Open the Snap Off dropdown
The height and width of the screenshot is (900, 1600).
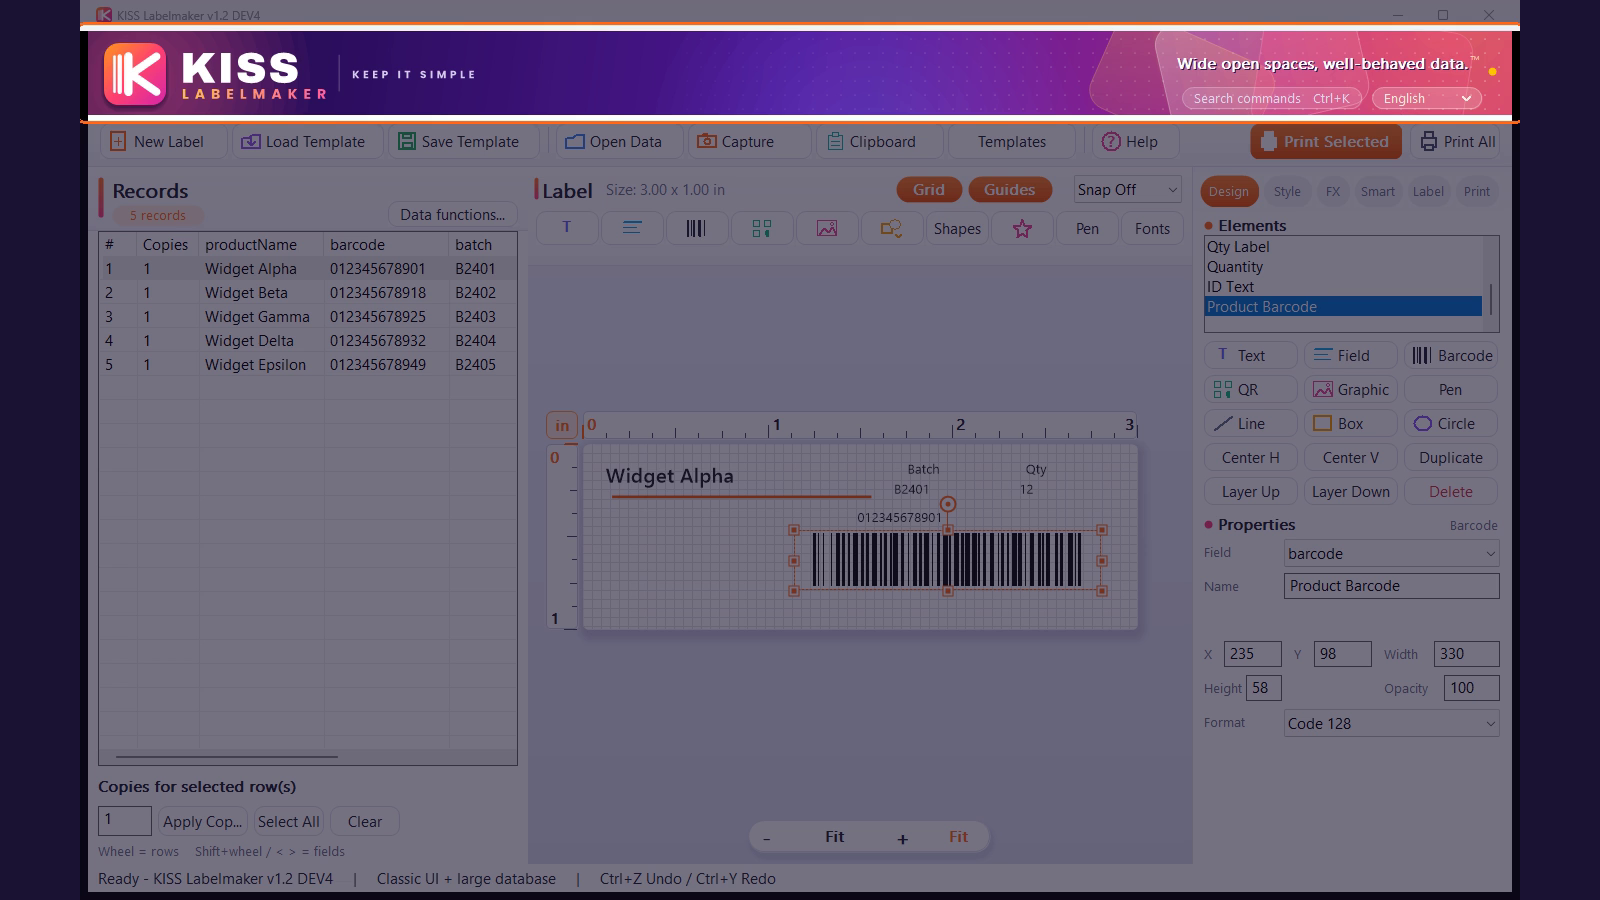(x=1127, y=190)
